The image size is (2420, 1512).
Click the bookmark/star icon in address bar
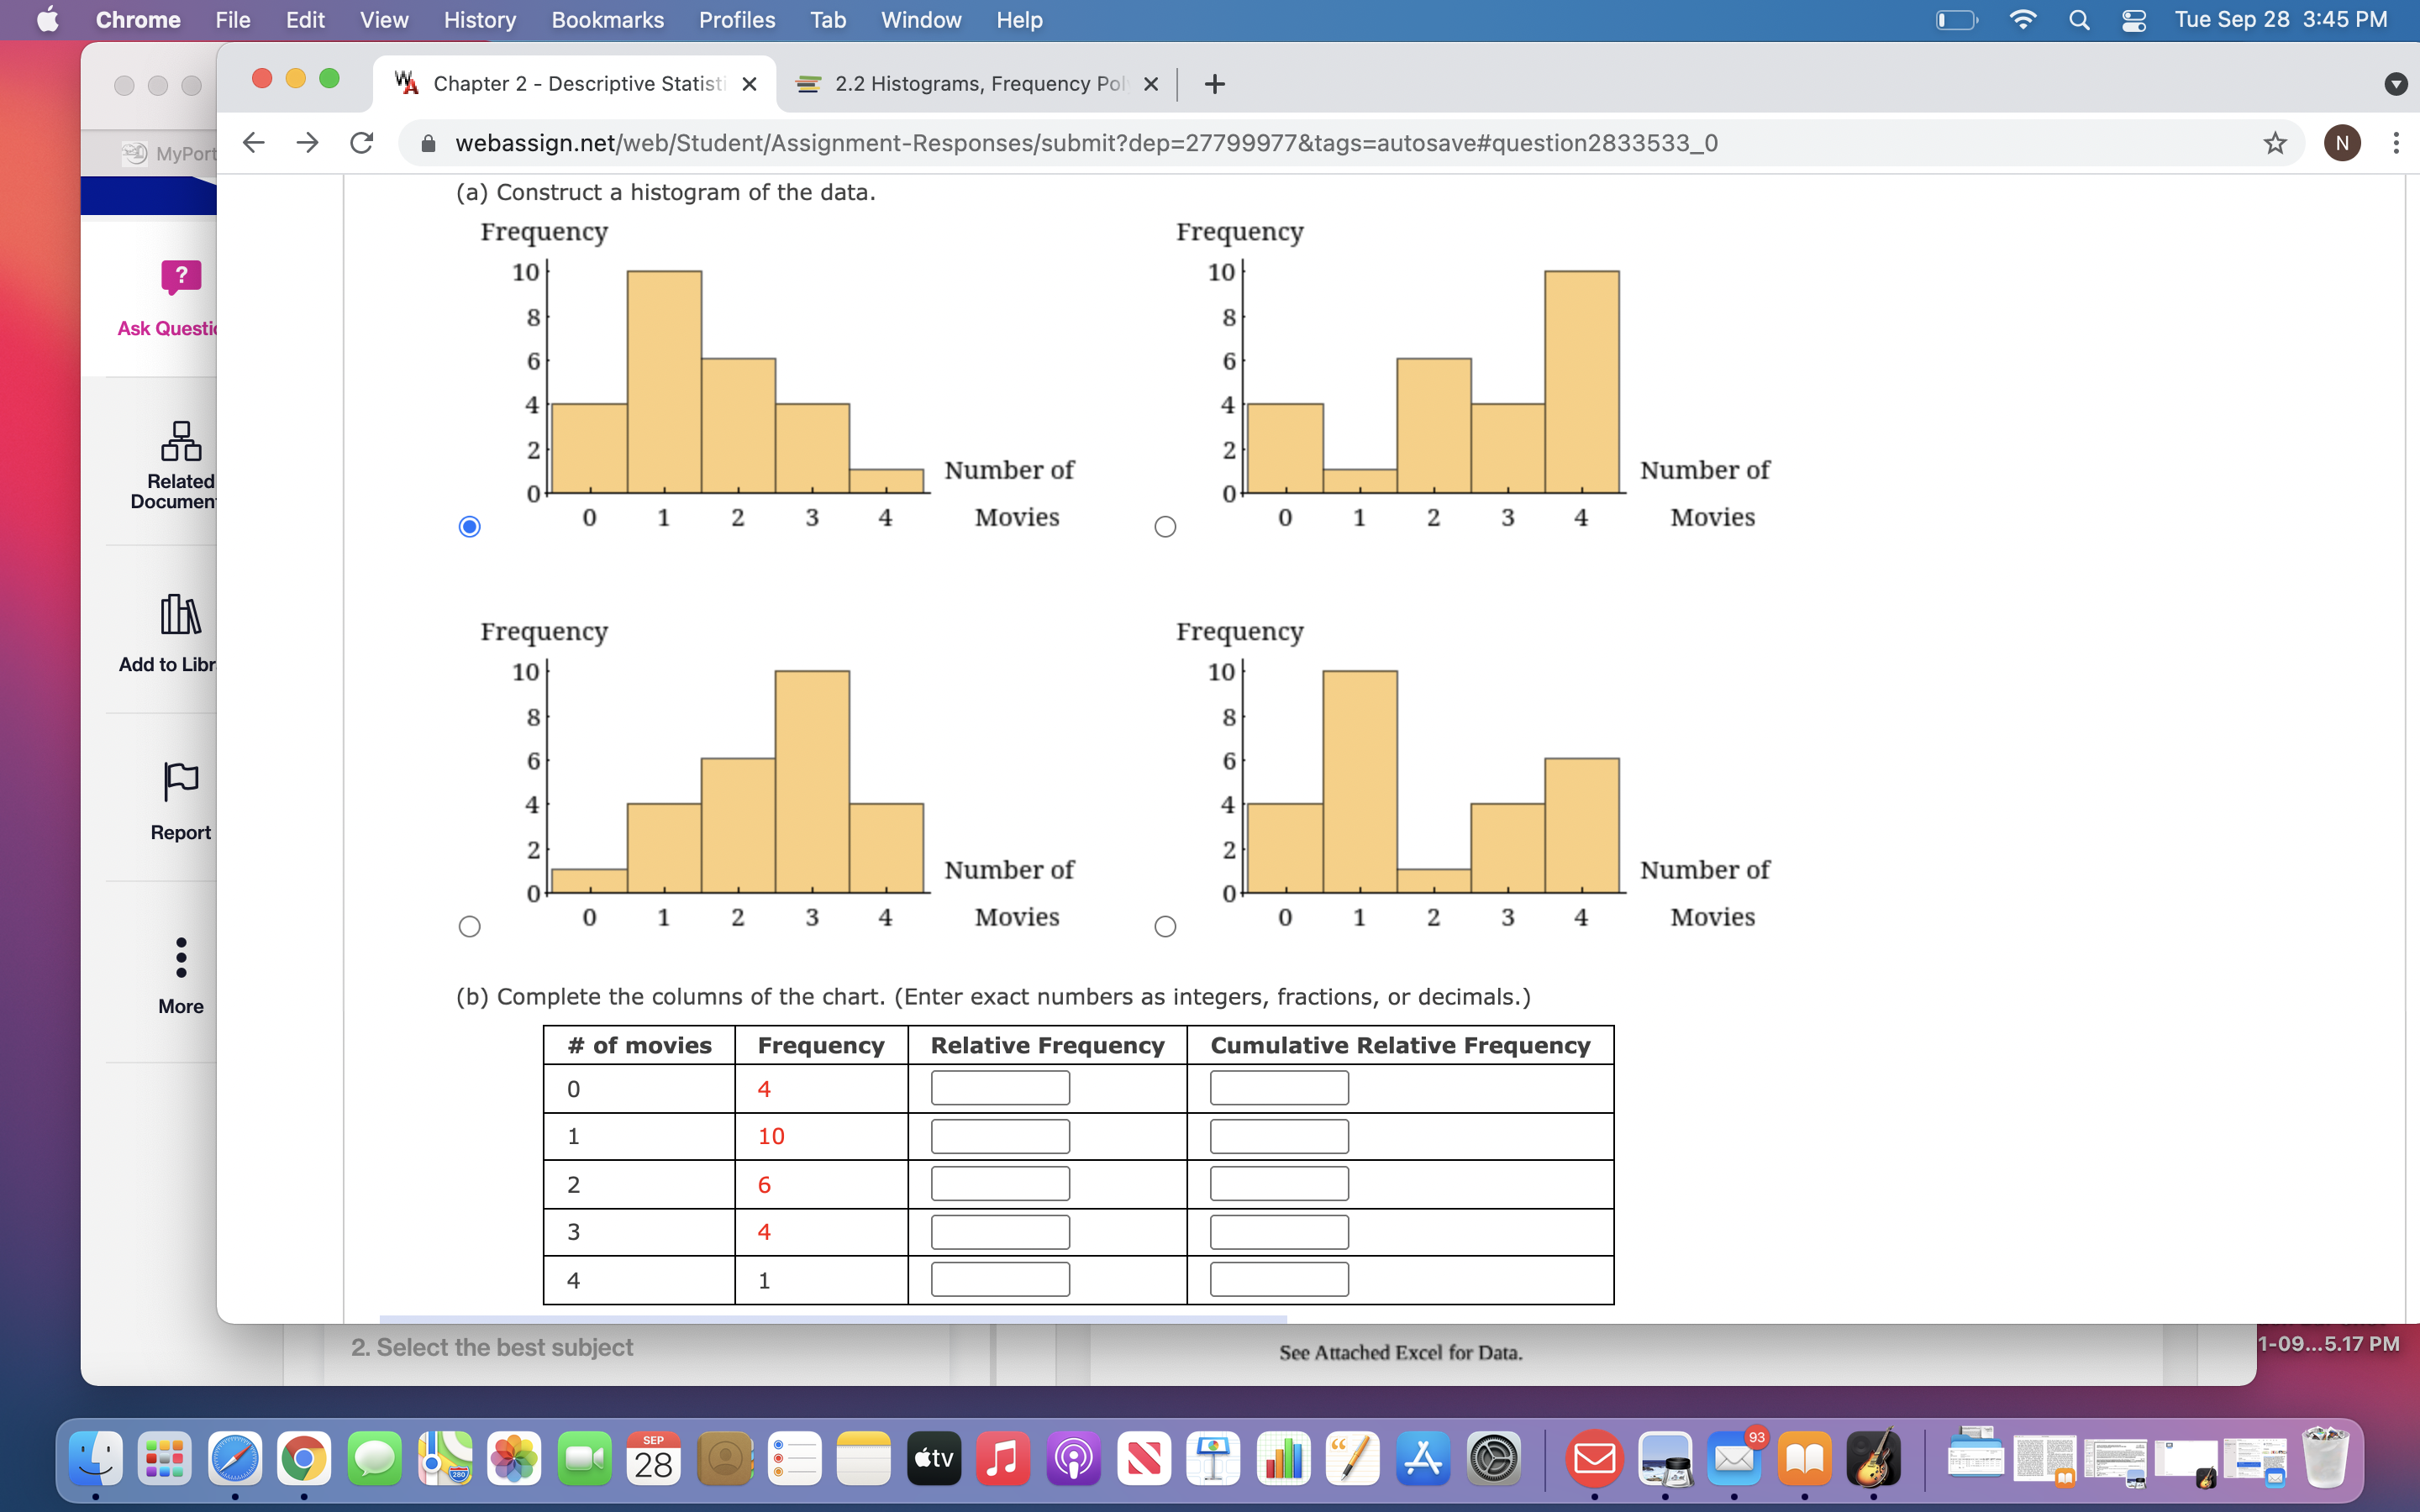click(x=2274, y=143)
